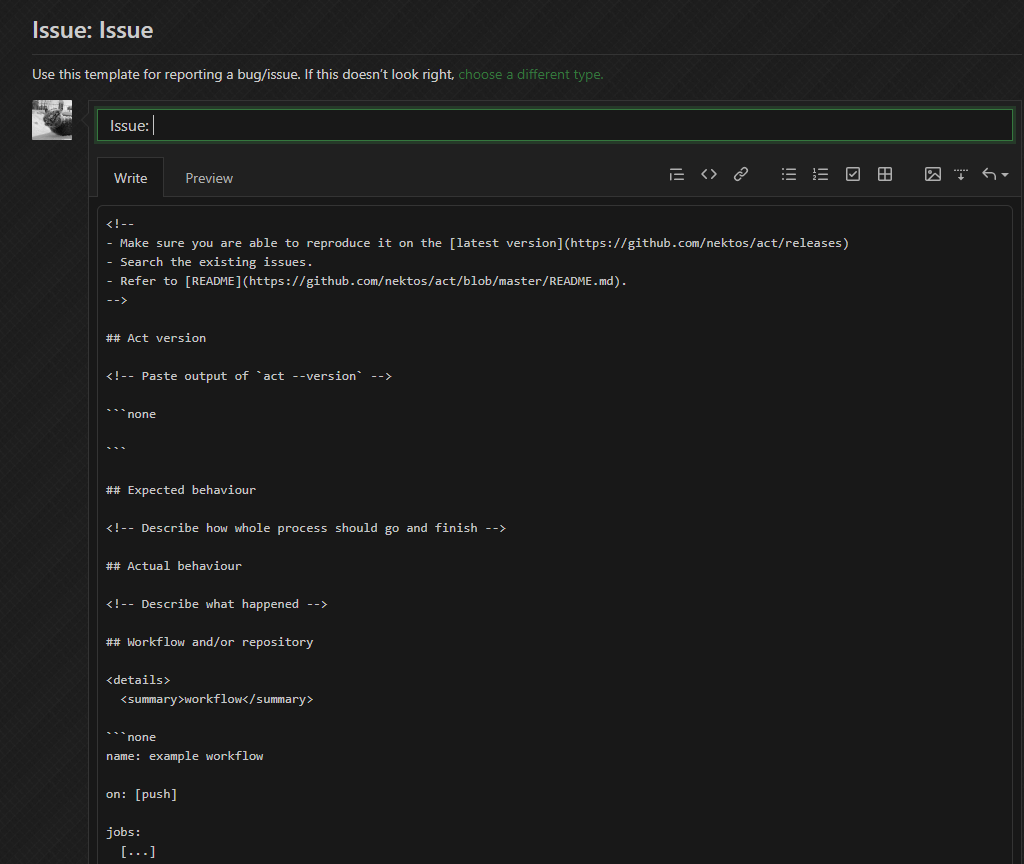Place cursor on '## Workflow and/or repository' line
The image size is (1024, 864).
coord(210,642)
